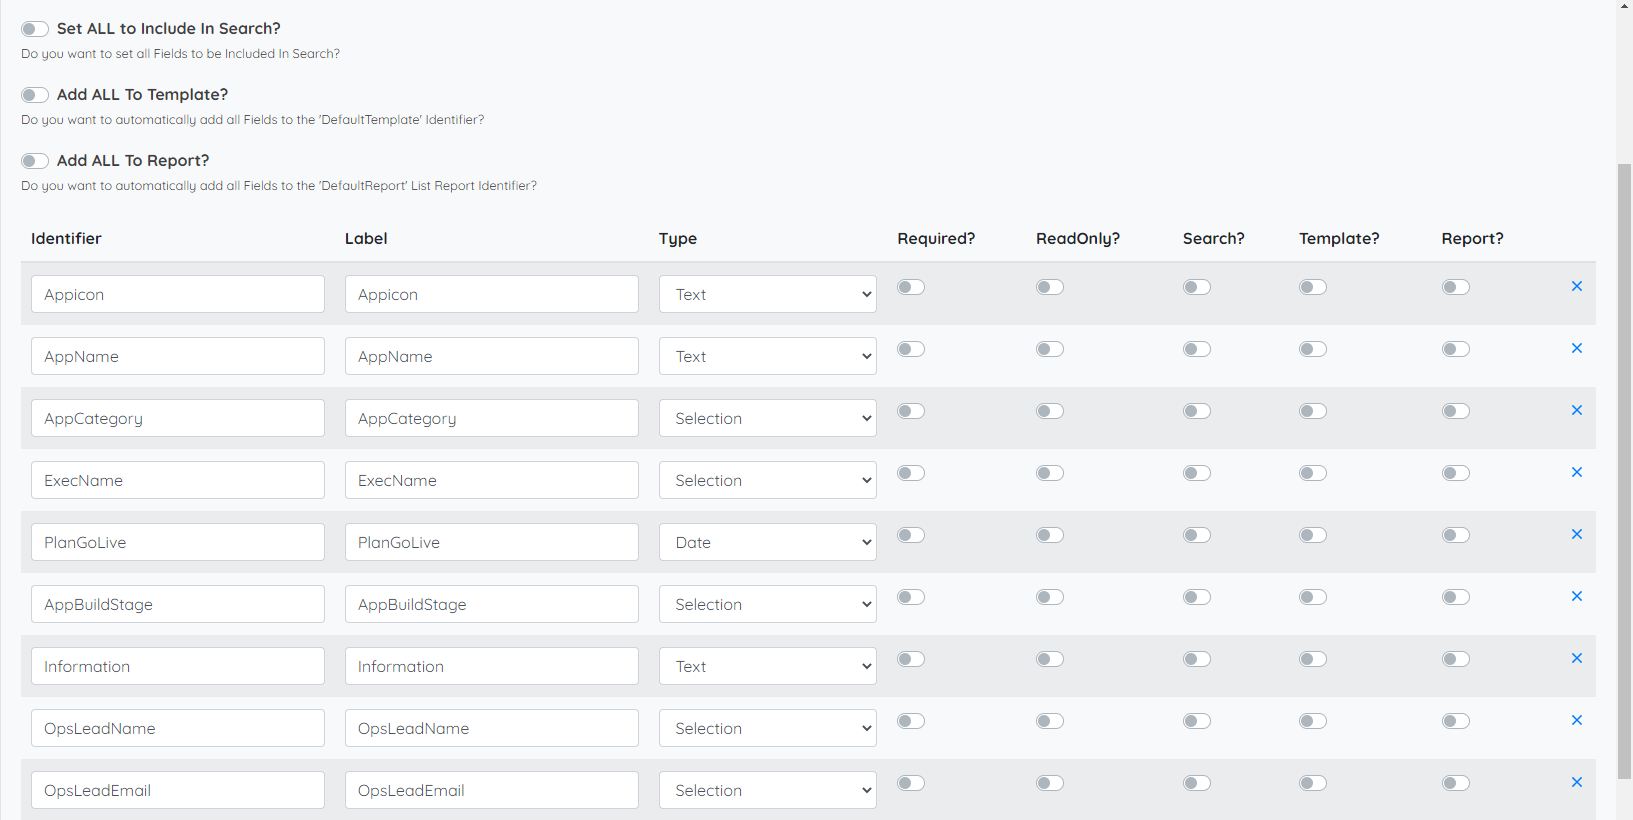
Task: Open Type dropdown for Appicon row
Action: (x=768, y=294)
